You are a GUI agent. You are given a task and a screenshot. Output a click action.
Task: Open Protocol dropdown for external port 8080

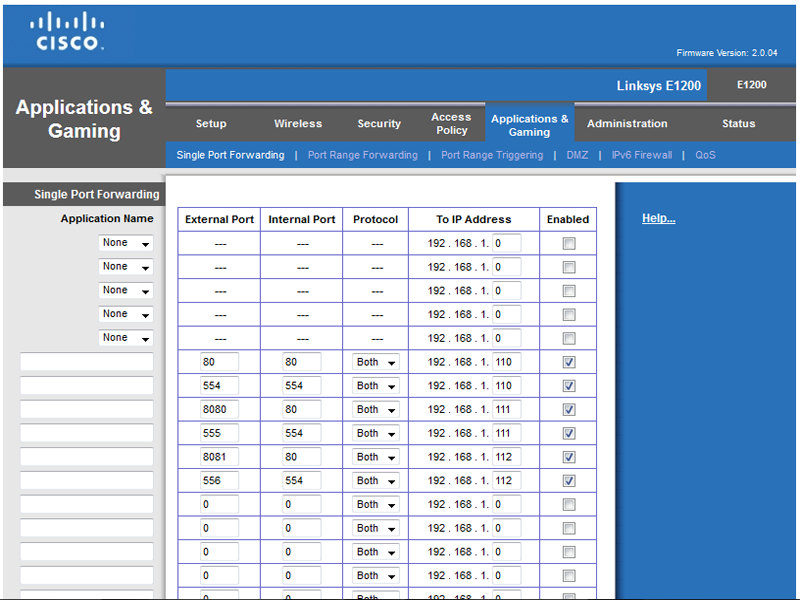[x=376, y=410]
